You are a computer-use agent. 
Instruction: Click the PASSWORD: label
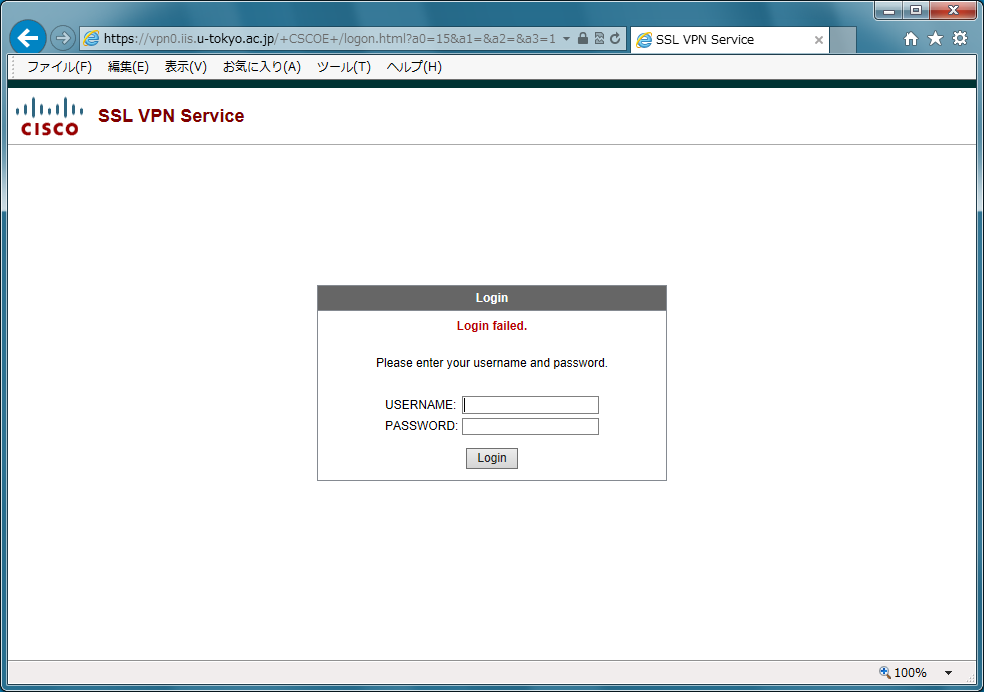422,426
